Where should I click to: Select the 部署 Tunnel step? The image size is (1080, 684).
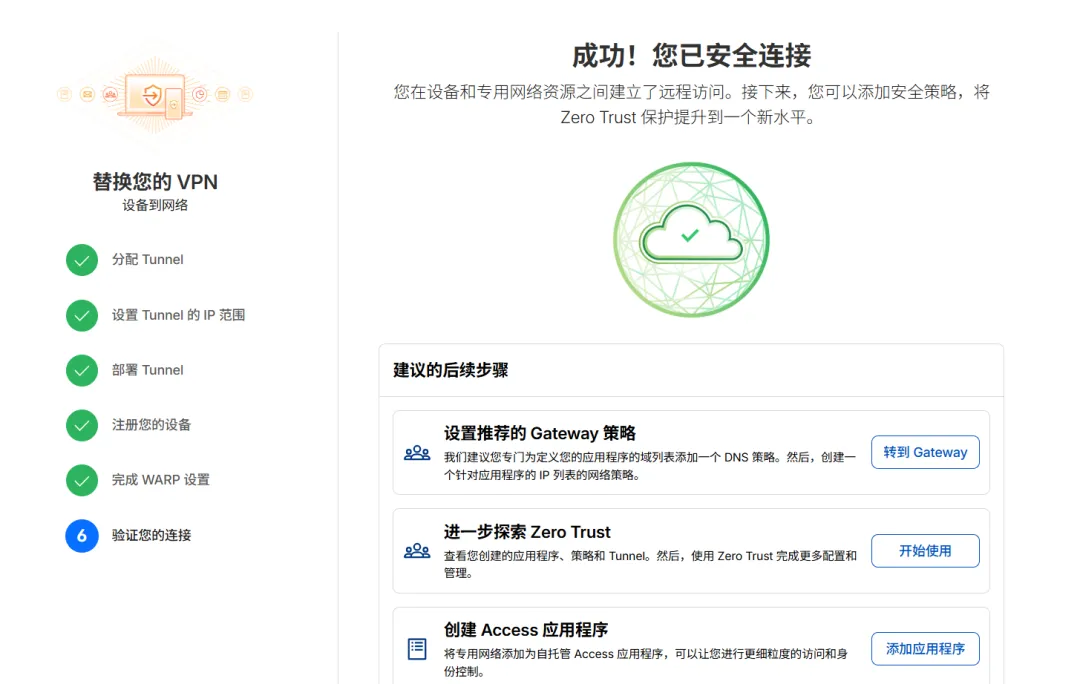(x=147, y=371)
